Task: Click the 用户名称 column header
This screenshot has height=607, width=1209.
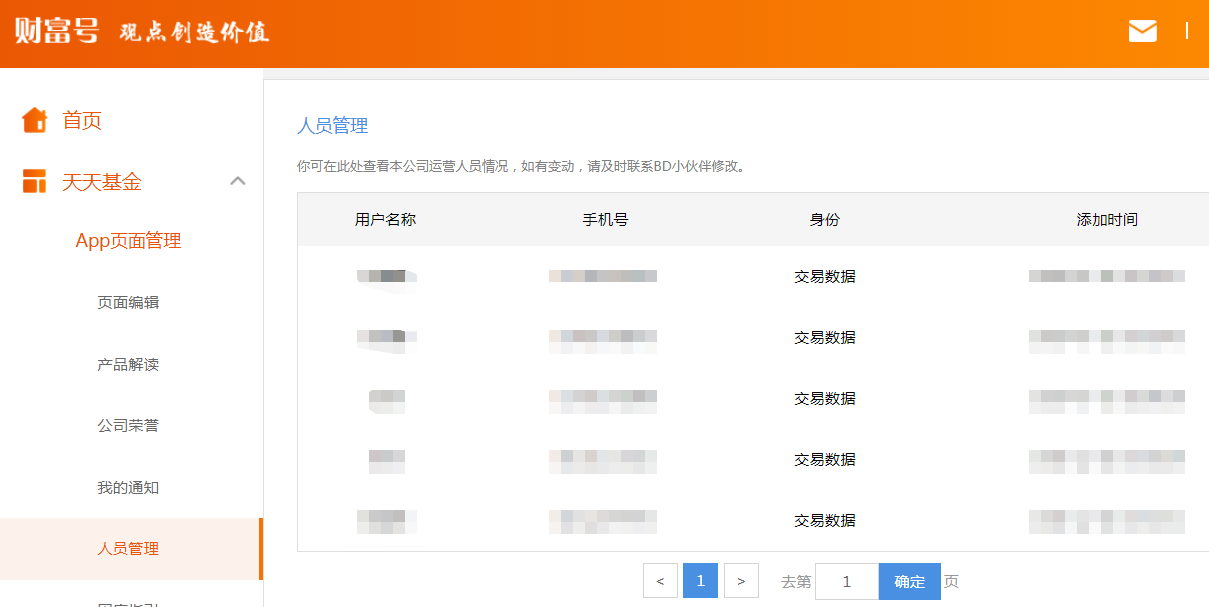Action: click(x=385, y=220)
